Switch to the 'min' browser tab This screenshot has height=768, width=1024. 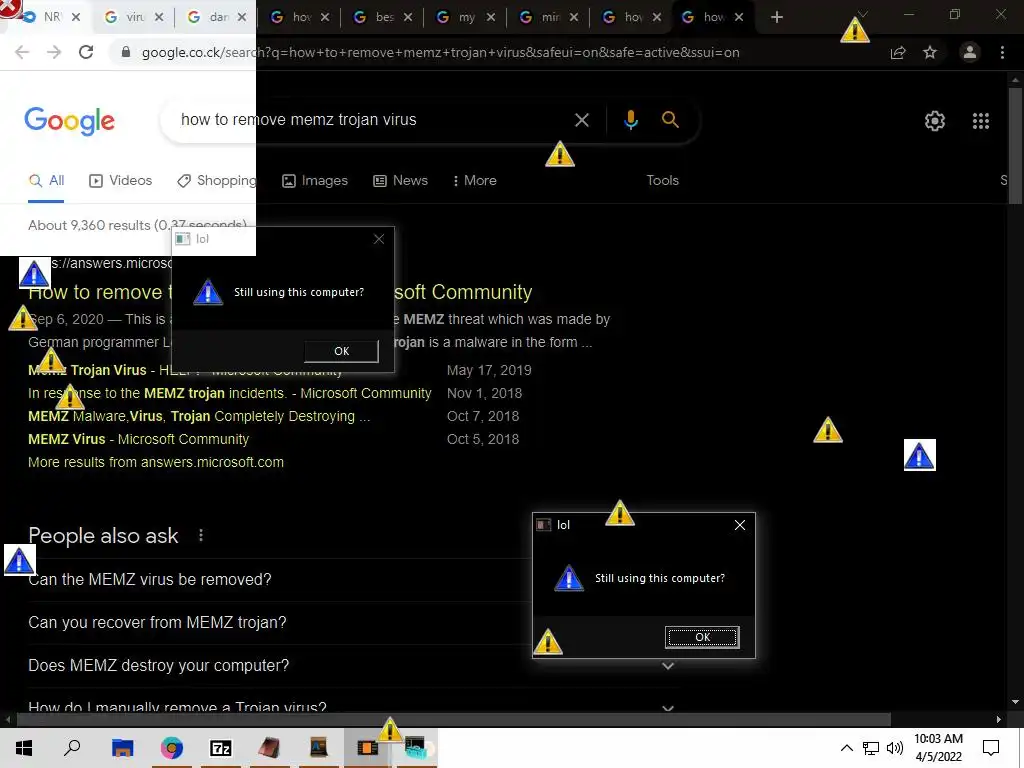point(549,17)
